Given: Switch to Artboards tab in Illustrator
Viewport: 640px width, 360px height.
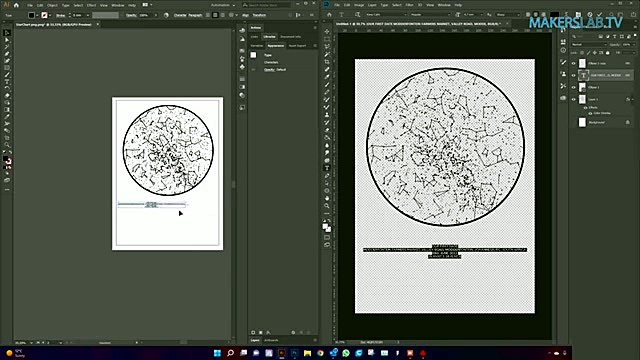Looking at the screenshot, I should [271, 340].
